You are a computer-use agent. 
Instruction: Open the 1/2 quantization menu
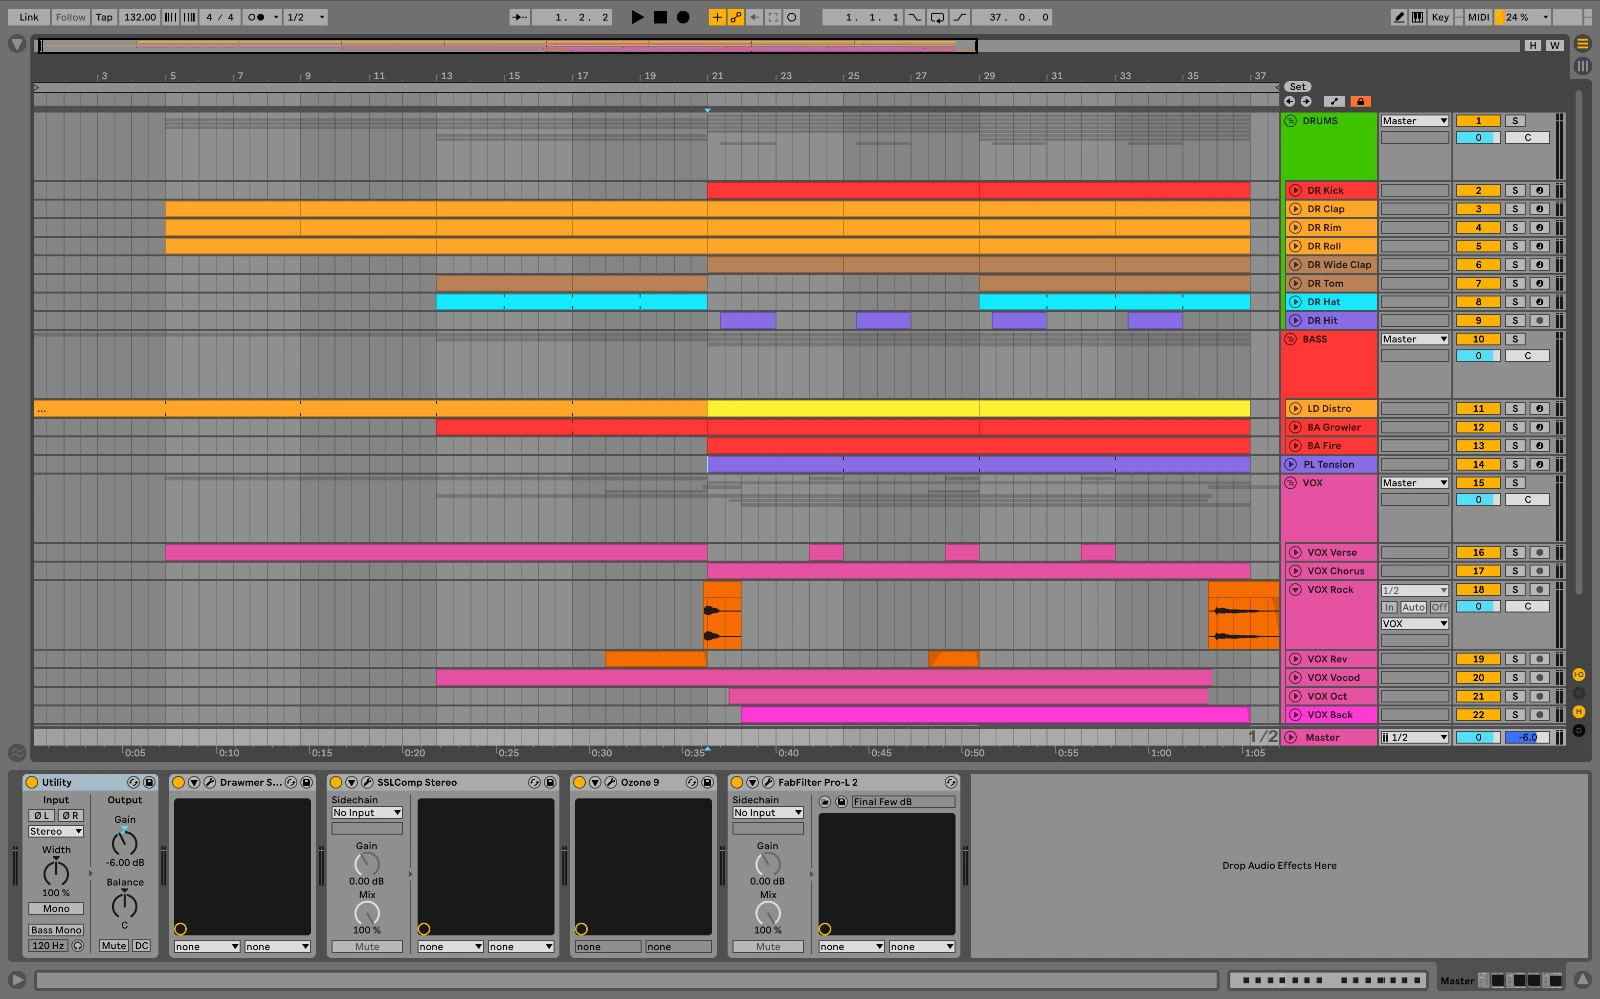point(305,17)
